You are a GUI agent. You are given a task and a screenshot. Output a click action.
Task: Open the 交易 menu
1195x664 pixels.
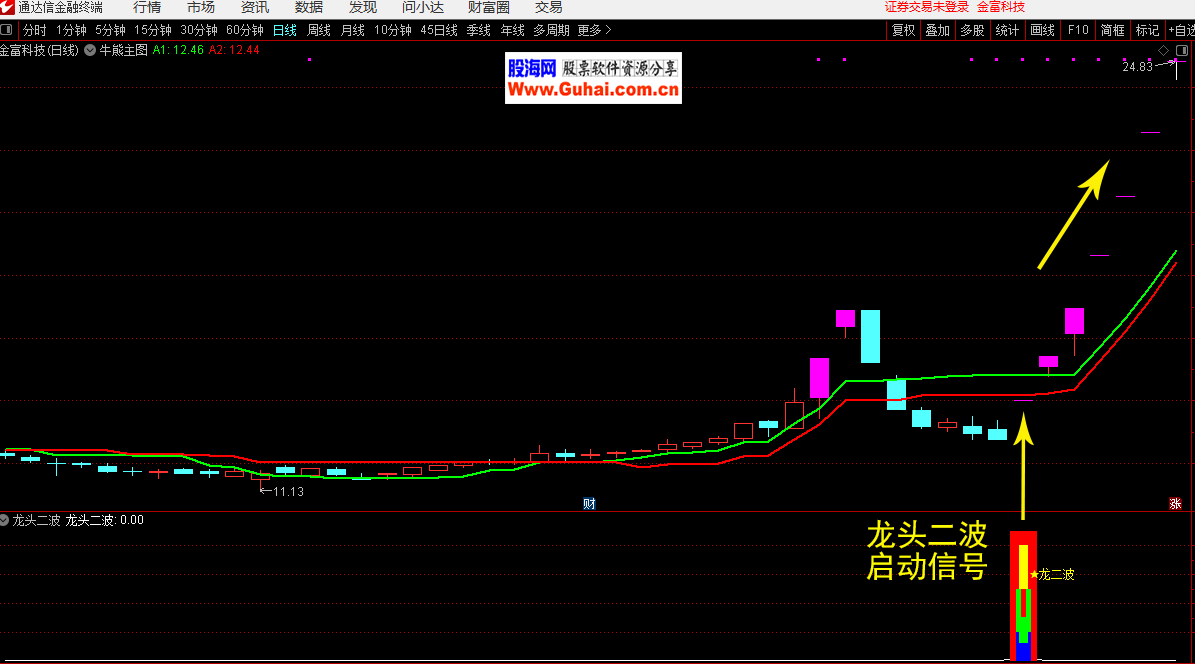[548, 7]
